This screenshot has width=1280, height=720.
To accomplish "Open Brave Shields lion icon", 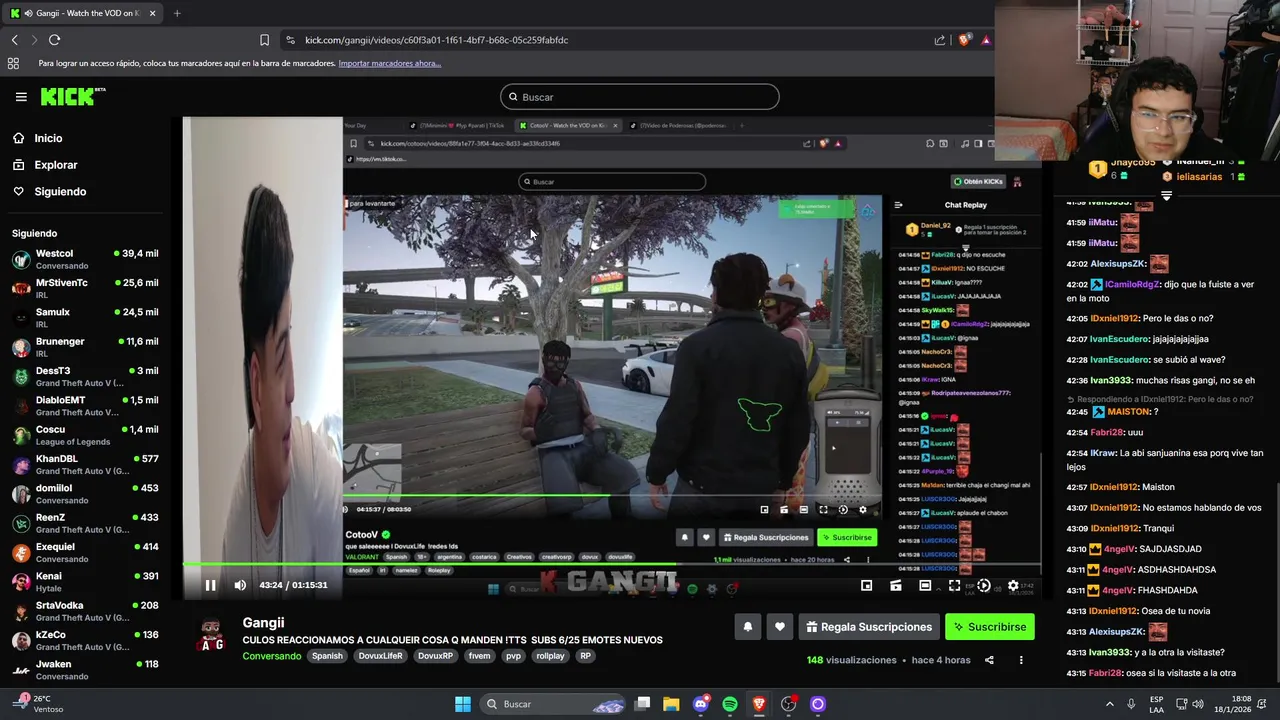I will click(x=964, y=40).
